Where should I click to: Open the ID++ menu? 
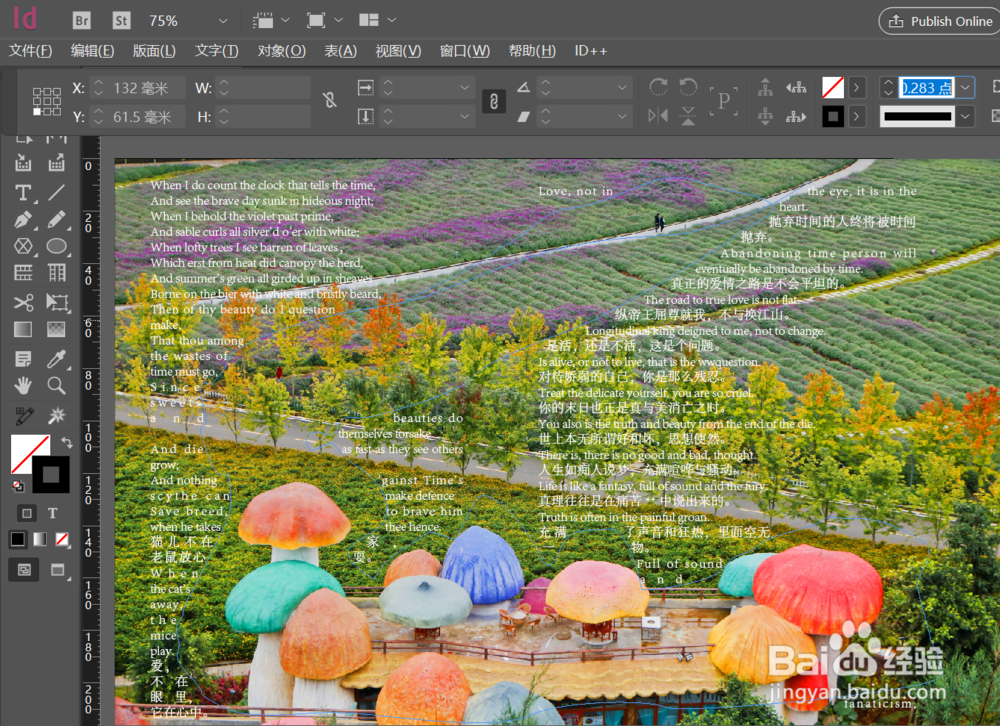pyautogui.click(x=591, y=51)
